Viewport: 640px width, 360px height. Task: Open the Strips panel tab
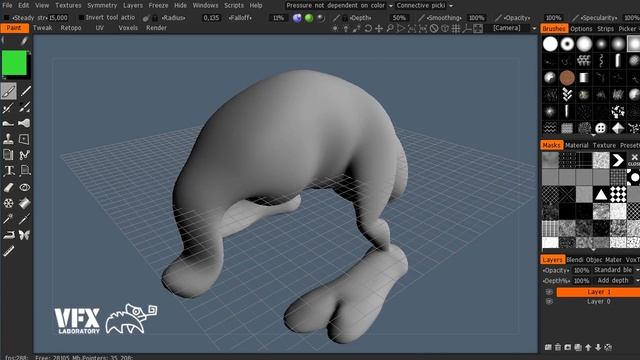tap(605, 29)
